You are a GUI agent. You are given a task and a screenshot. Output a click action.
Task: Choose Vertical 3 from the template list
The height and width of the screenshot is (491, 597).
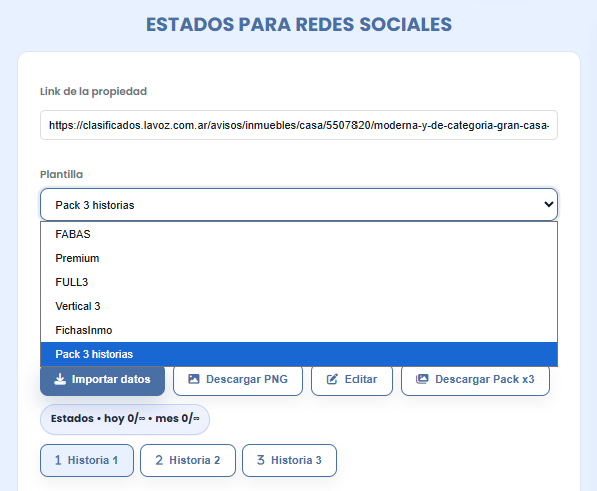pos(299,306)
